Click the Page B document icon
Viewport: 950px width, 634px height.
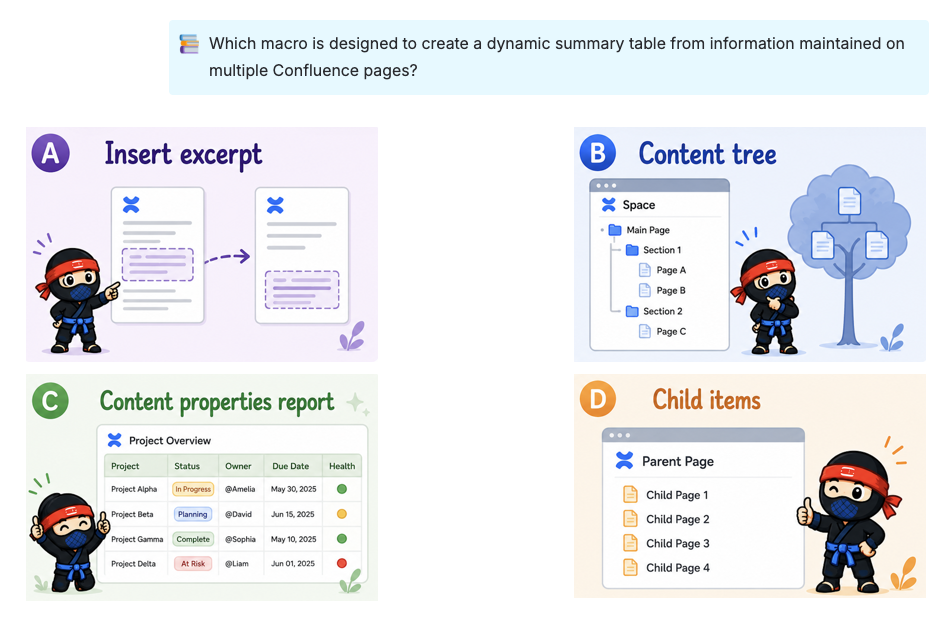[645, 290]
